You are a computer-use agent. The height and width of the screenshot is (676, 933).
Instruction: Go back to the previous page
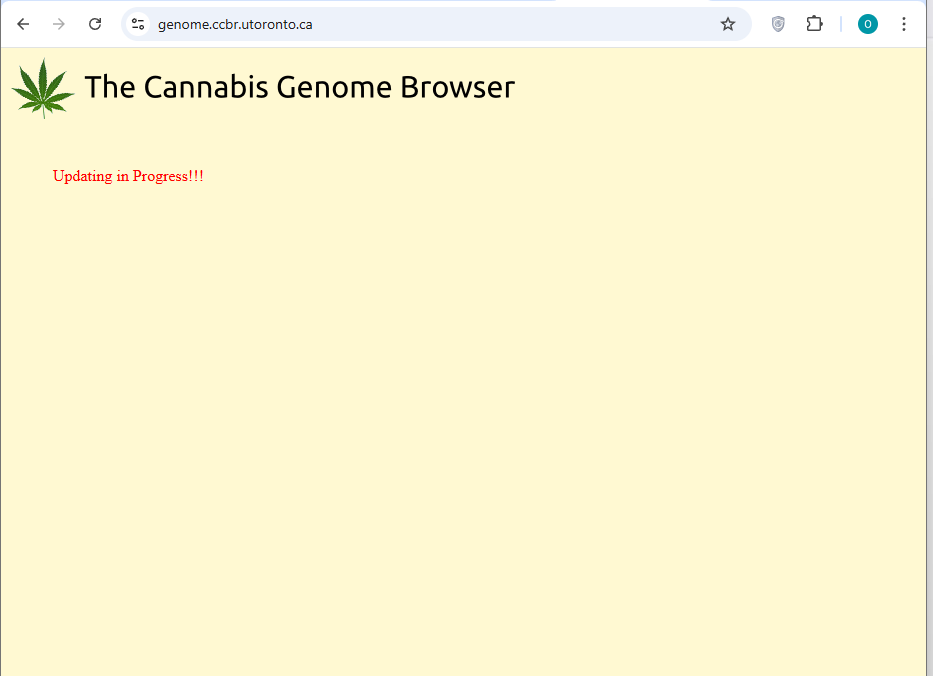pyautogui.click(x=23, y=24)
